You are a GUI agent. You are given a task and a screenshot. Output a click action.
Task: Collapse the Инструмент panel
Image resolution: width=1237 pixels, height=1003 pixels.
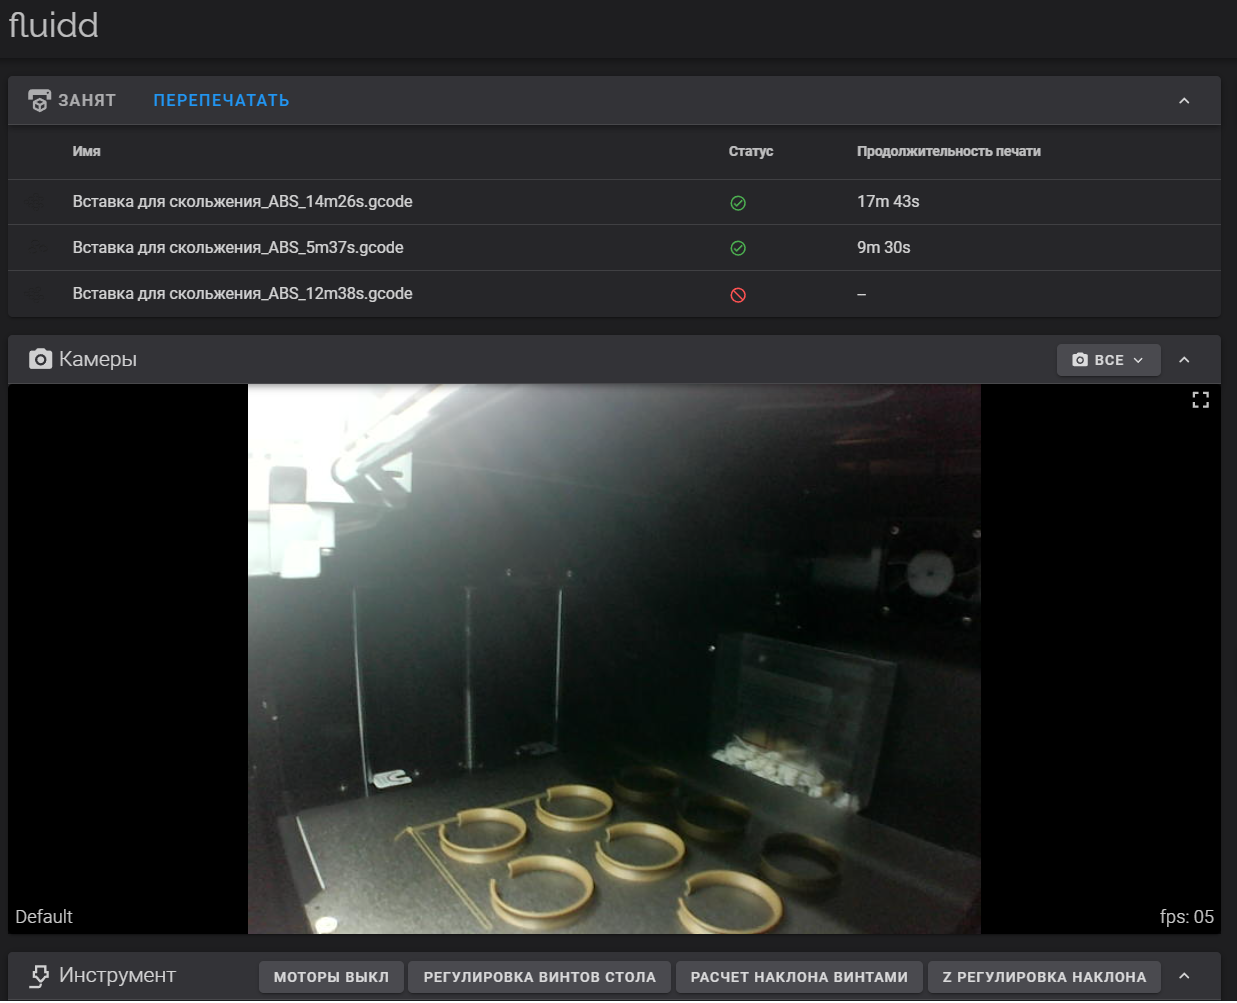1184,976
